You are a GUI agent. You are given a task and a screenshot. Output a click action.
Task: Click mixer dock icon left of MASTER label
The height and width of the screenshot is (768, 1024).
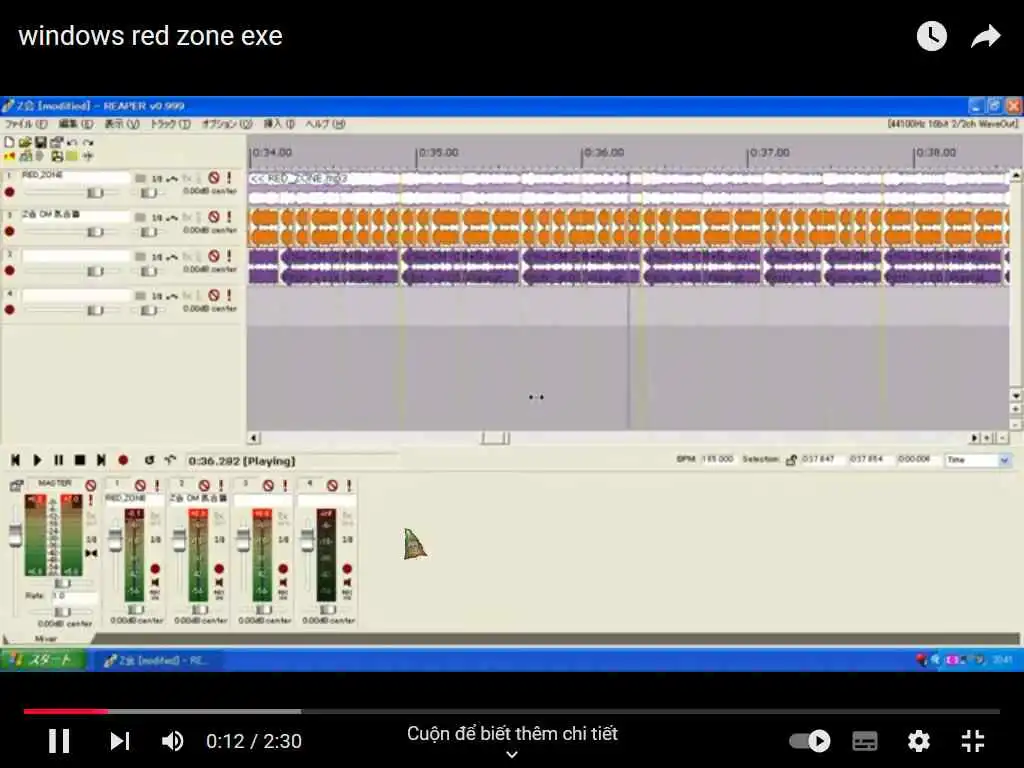click(x=16, y=485)
